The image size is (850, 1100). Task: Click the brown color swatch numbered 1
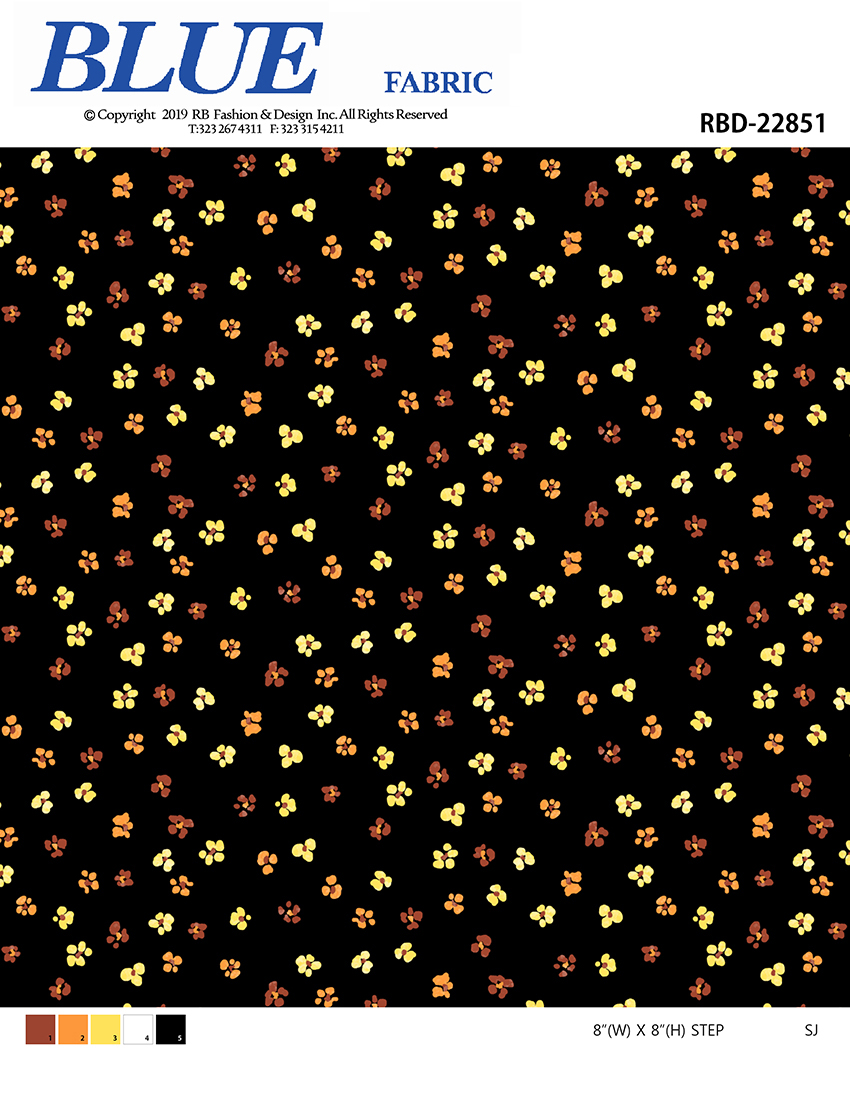pos(41,1029)
